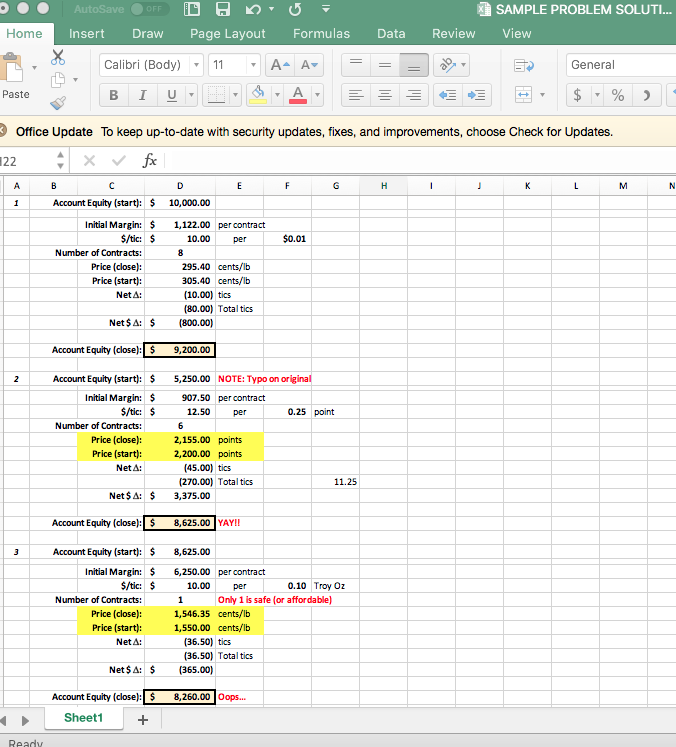Apply yellow fill color
Image resolution: width=676 pixels, height=747 pixels.
(258, 95)
